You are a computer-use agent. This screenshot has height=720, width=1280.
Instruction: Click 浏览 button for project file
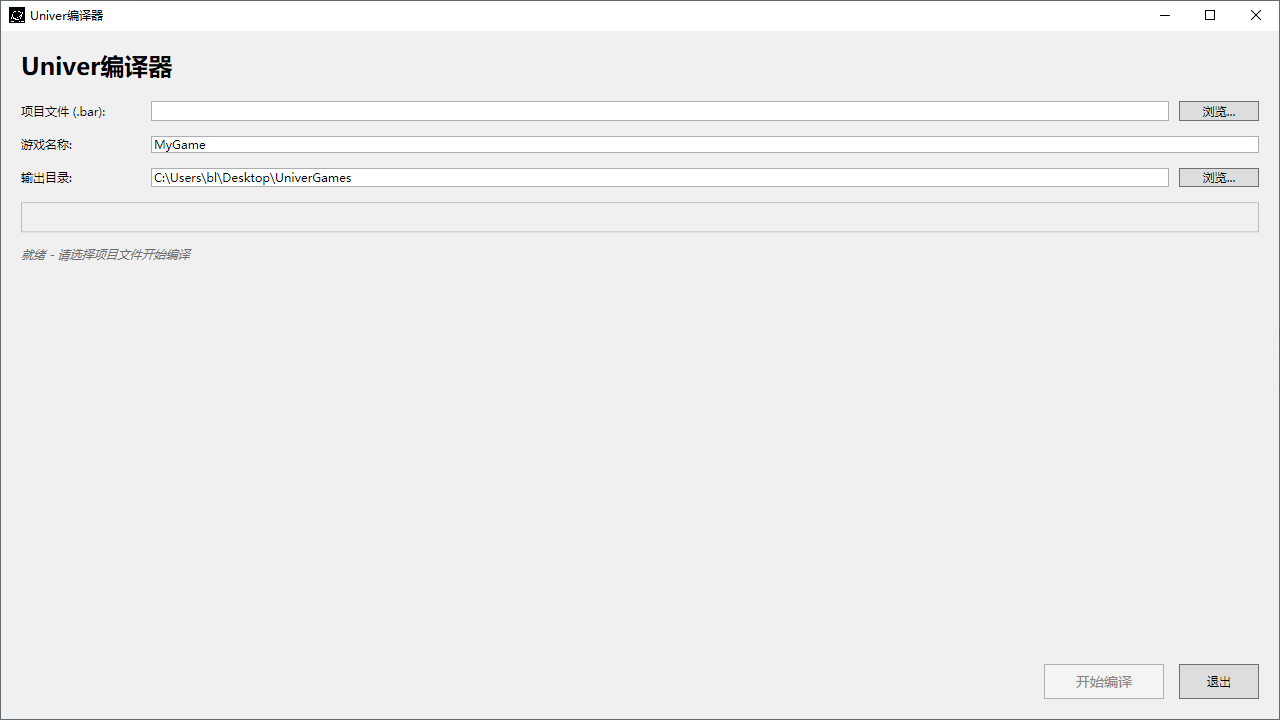(x=1218, y=111)
